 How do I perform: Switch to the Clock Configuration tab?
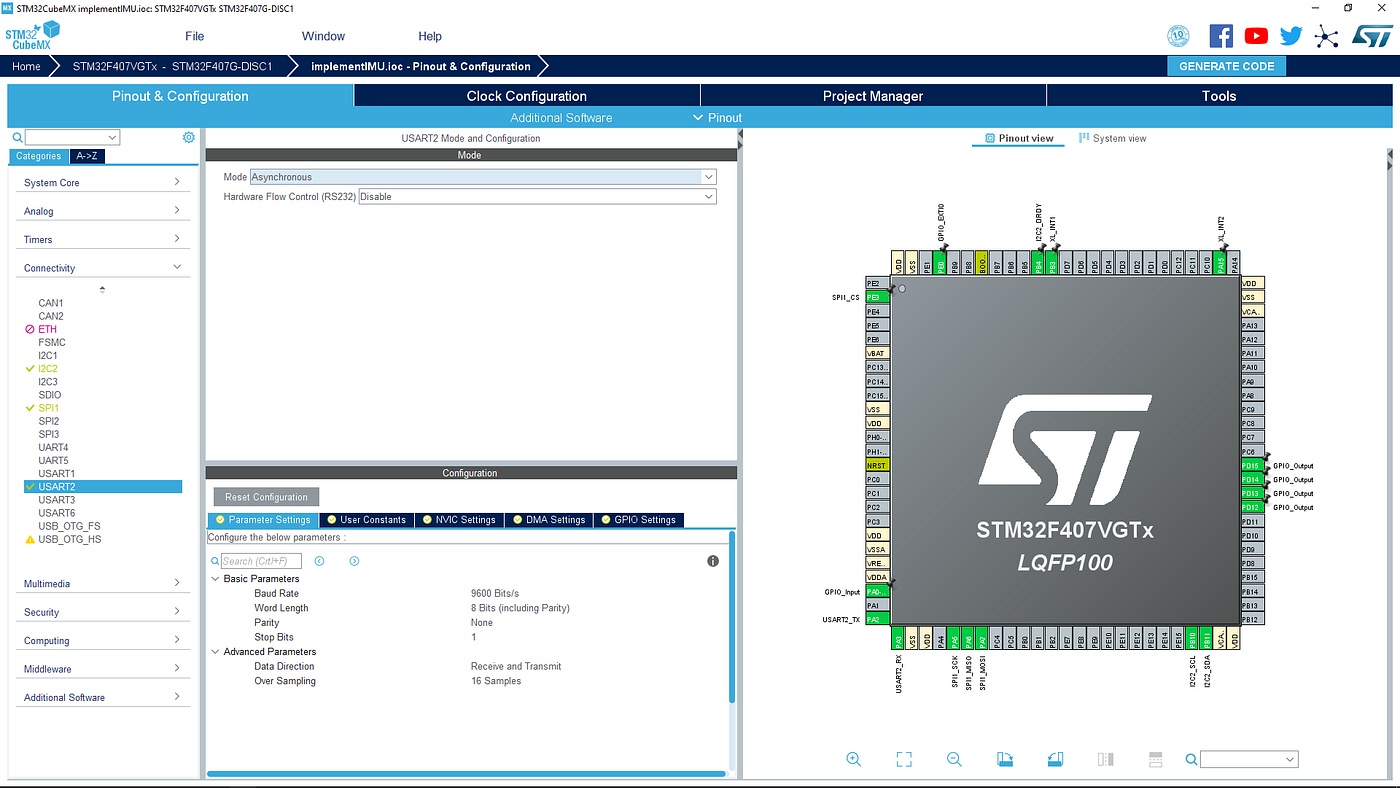click(x=526, y=95)
